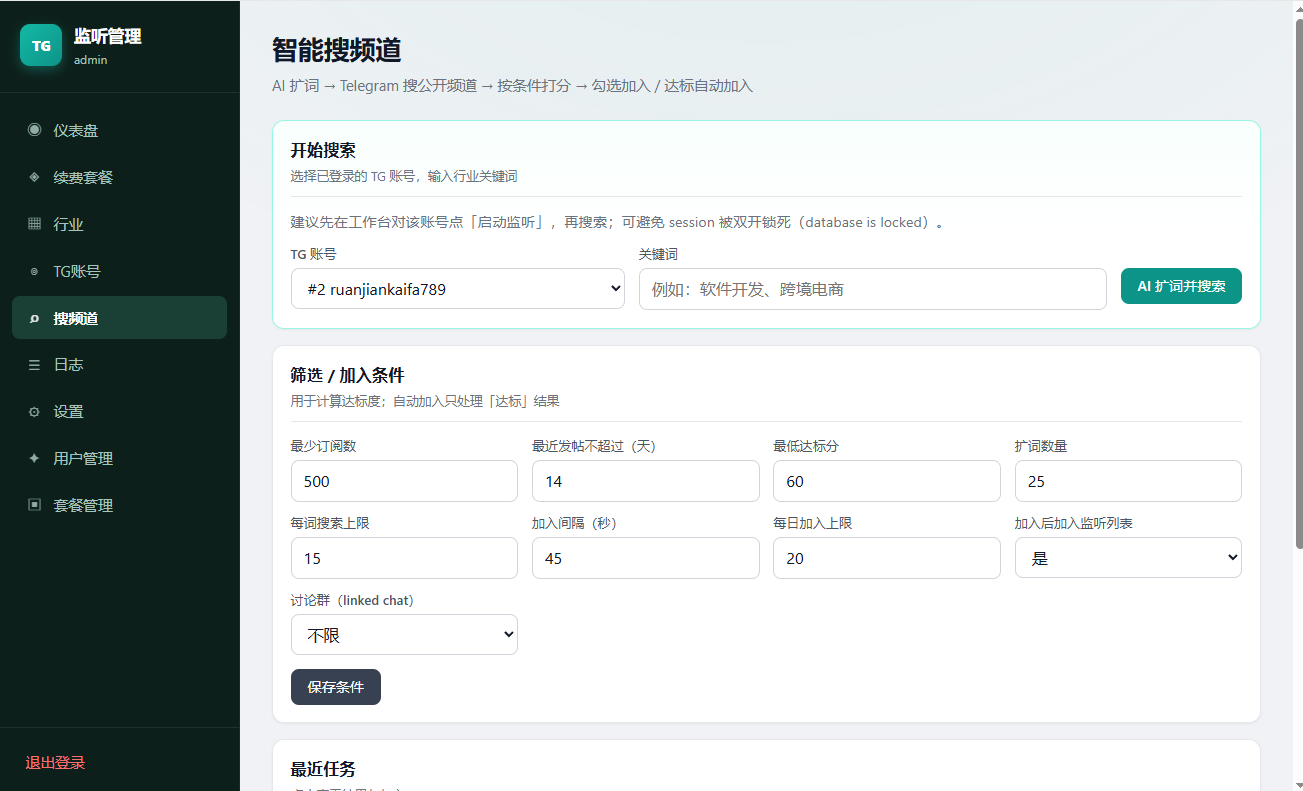Click the 搜频道 magnifier icon
The image size is (1303, 791).
[x=35, y=318]
